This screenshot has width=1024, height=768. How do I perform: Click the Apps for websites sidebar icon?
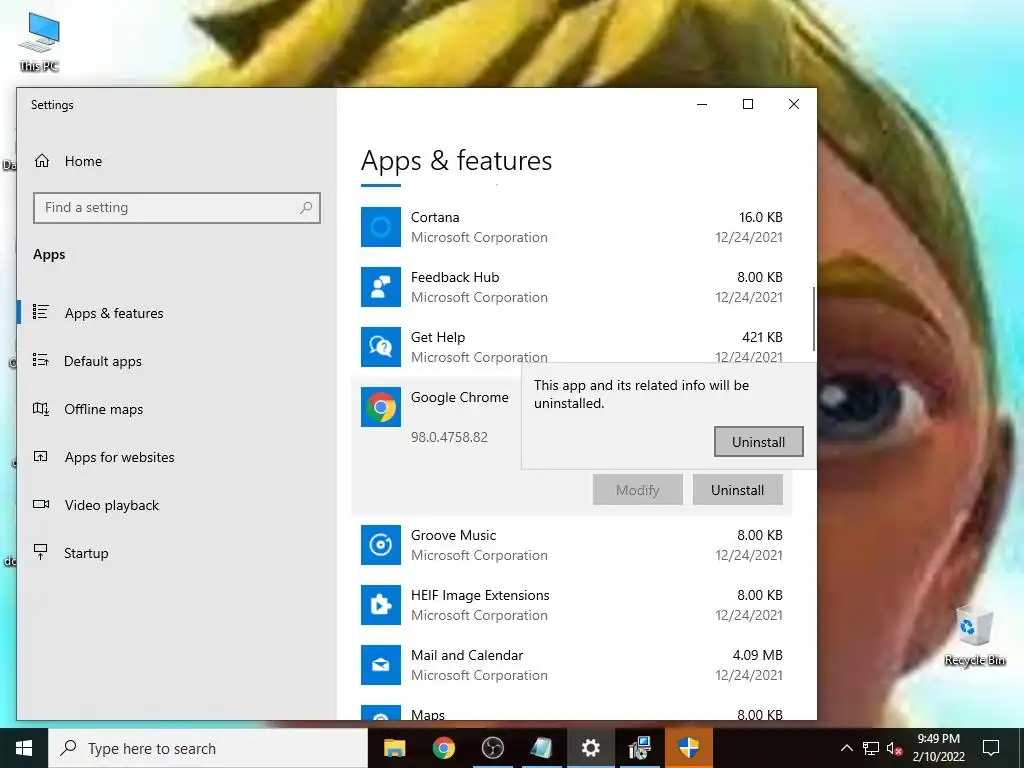[40, 456]
